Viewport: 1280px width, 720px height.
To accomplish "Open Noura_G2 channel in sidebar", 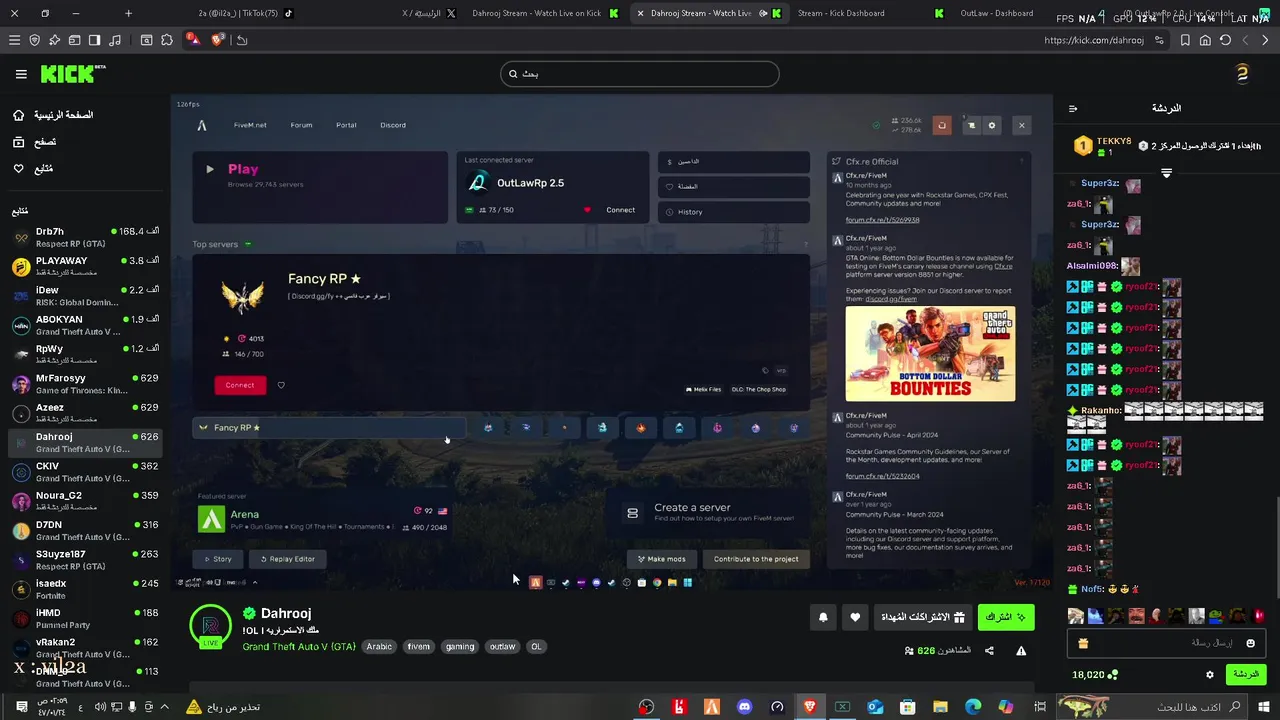I will coord(85,501).
